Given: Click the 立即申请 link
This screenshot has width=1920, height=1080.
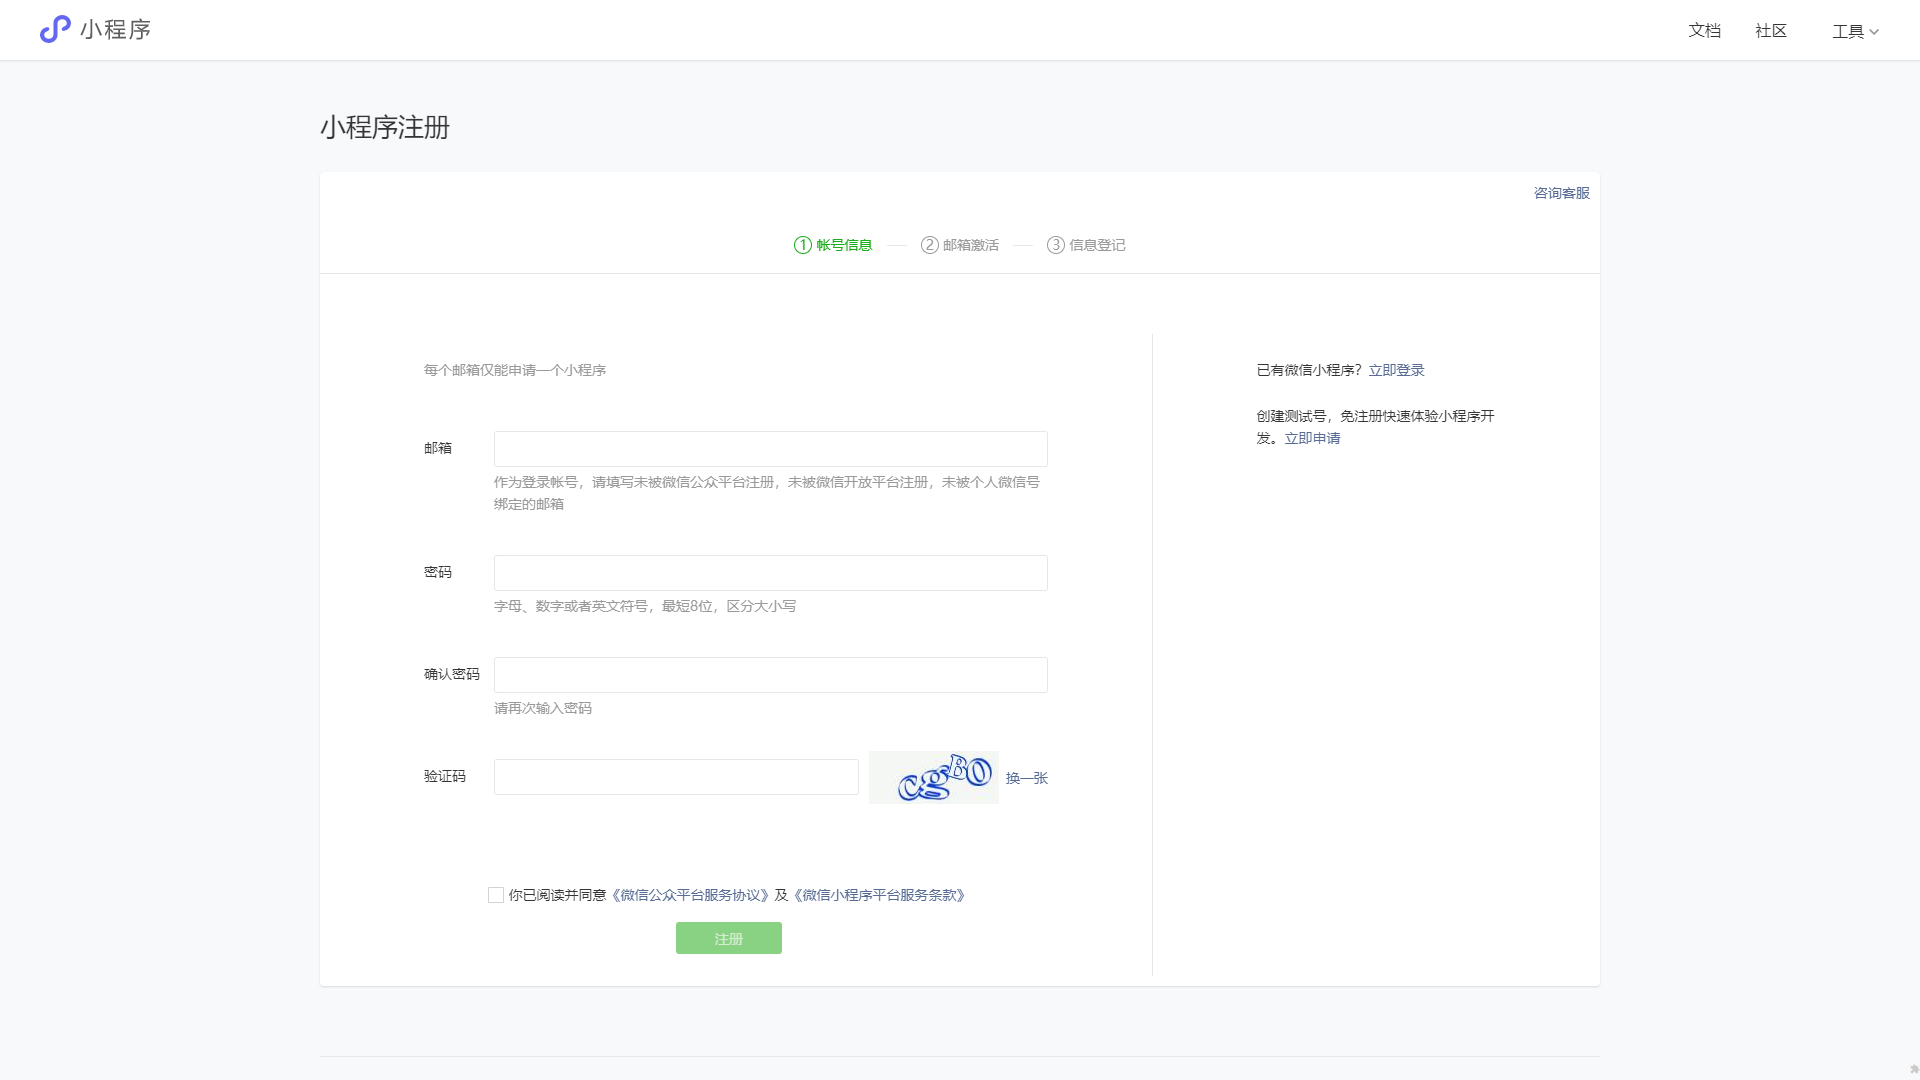Looking at the screenshot, I should coord(1312,438).
